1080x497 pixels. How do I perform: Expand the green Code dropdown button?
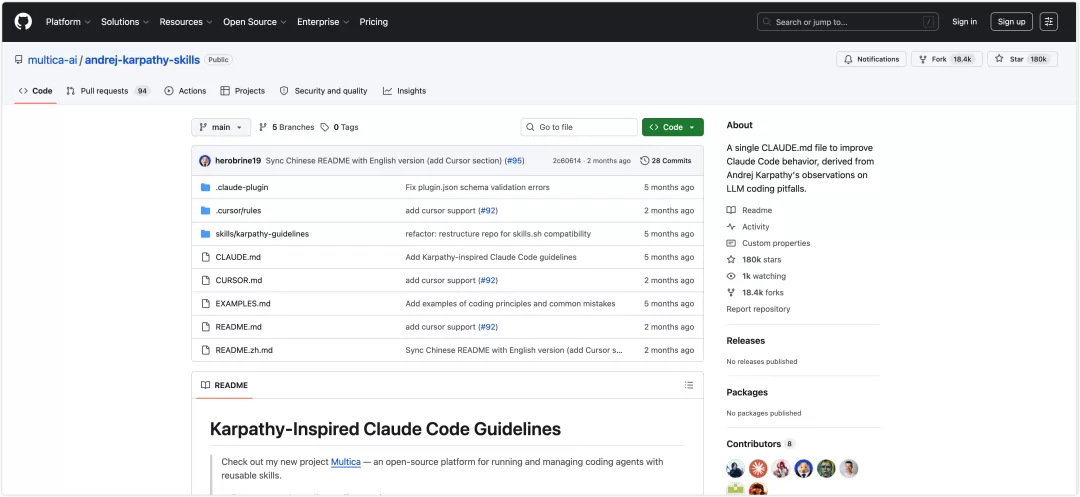[x=673, y=127]
